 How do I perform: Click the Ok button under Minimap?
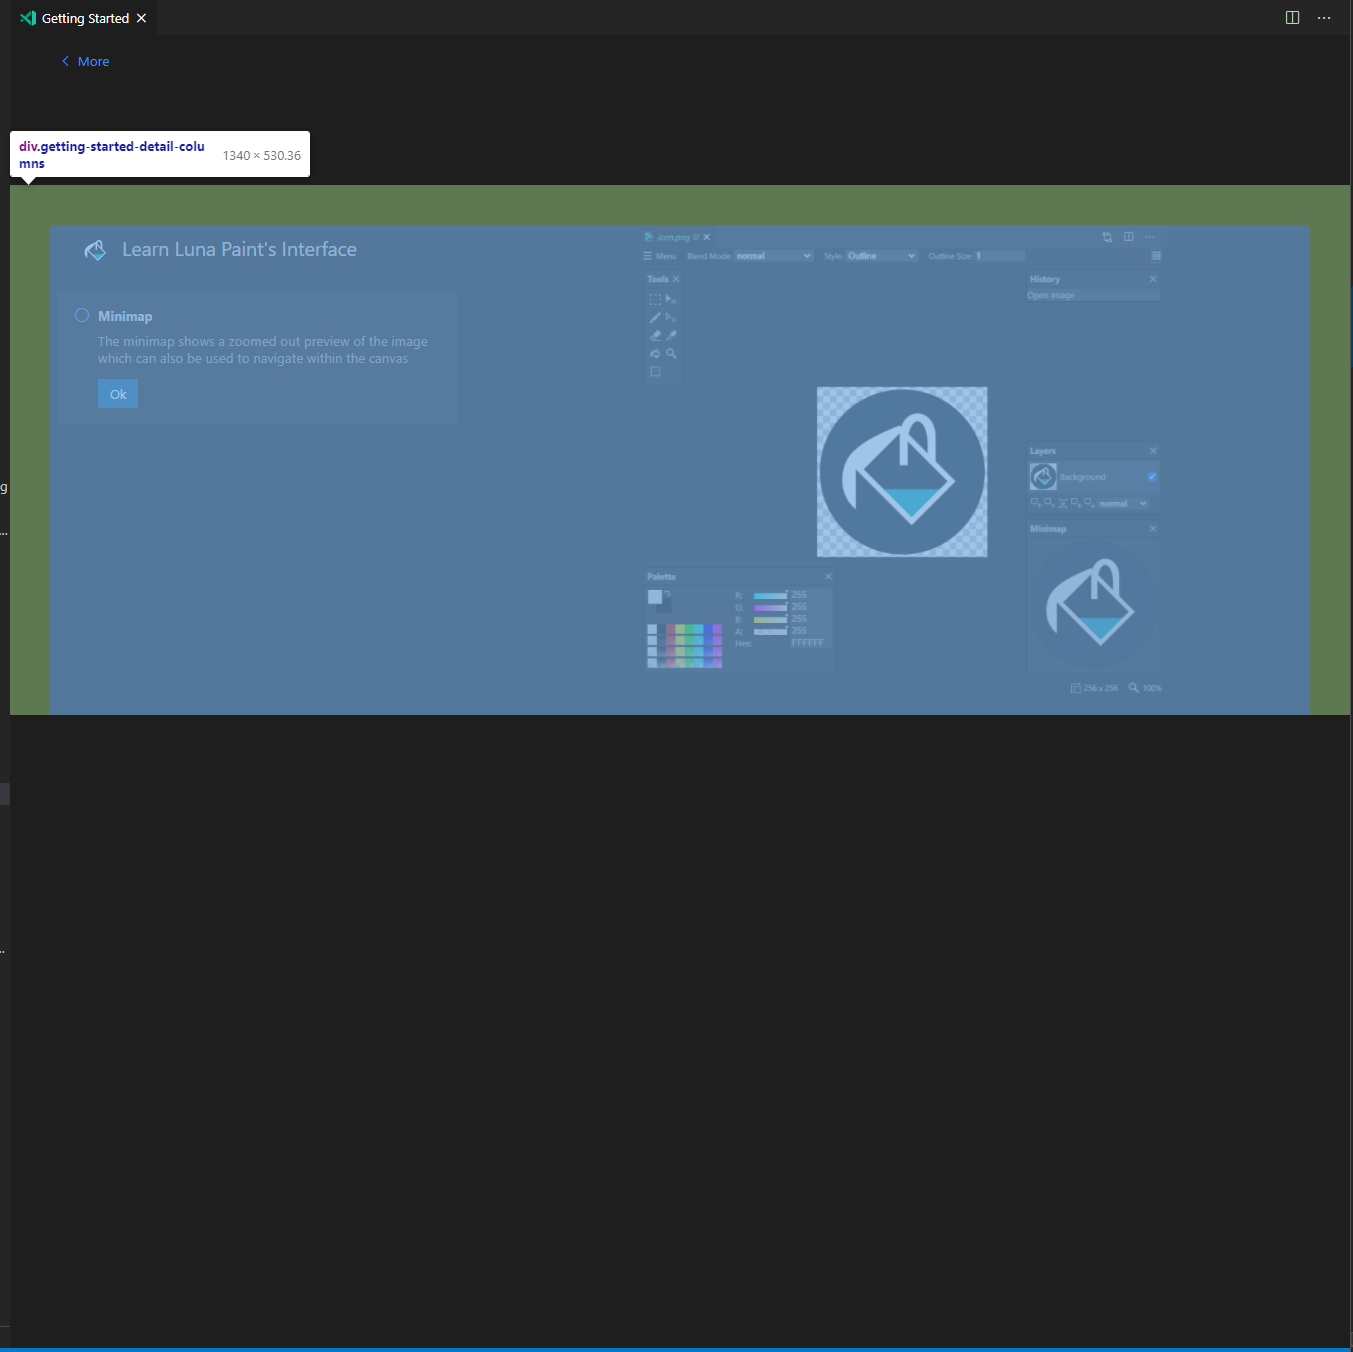pos(118,394)
